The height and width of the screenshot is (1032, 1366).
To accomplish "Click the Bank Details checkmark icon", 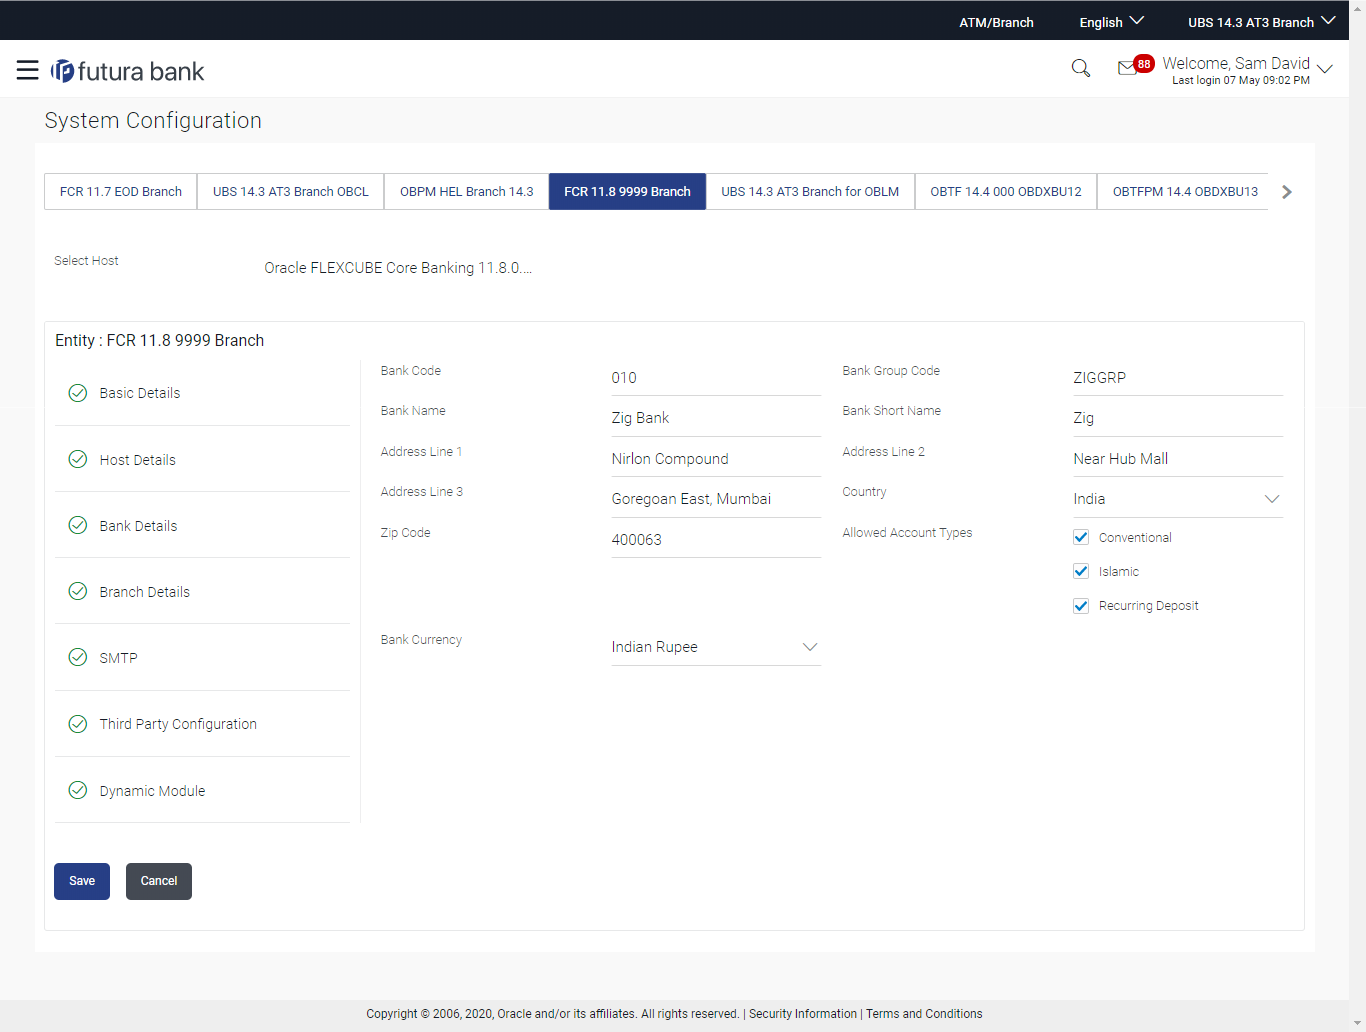I will 77,525.
